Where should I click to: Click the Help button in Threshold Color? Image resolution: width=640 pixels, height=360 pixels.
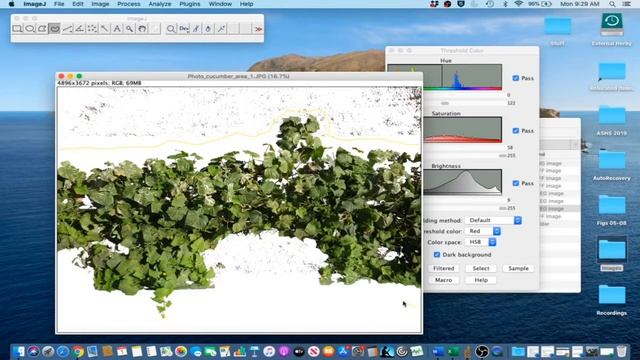[x=481, y=280]
